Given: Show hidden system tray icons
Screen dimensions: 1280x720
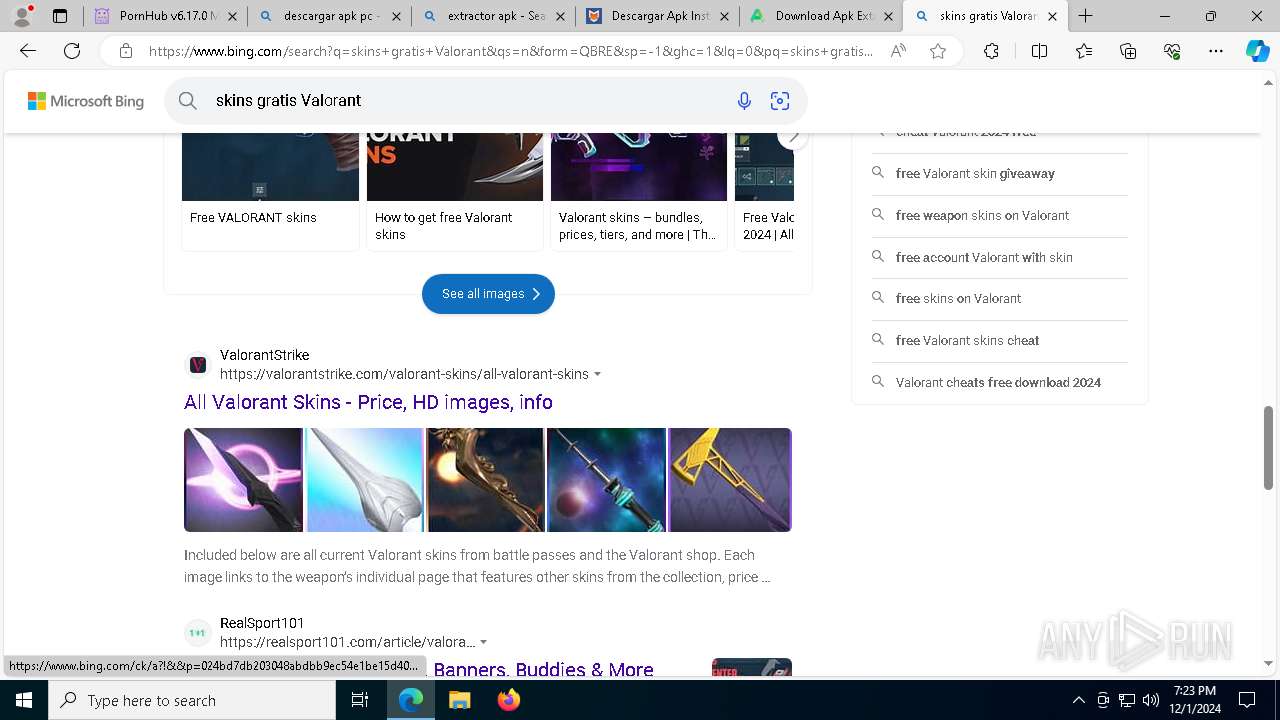Looking at the screenshot, I should 1078,700.
